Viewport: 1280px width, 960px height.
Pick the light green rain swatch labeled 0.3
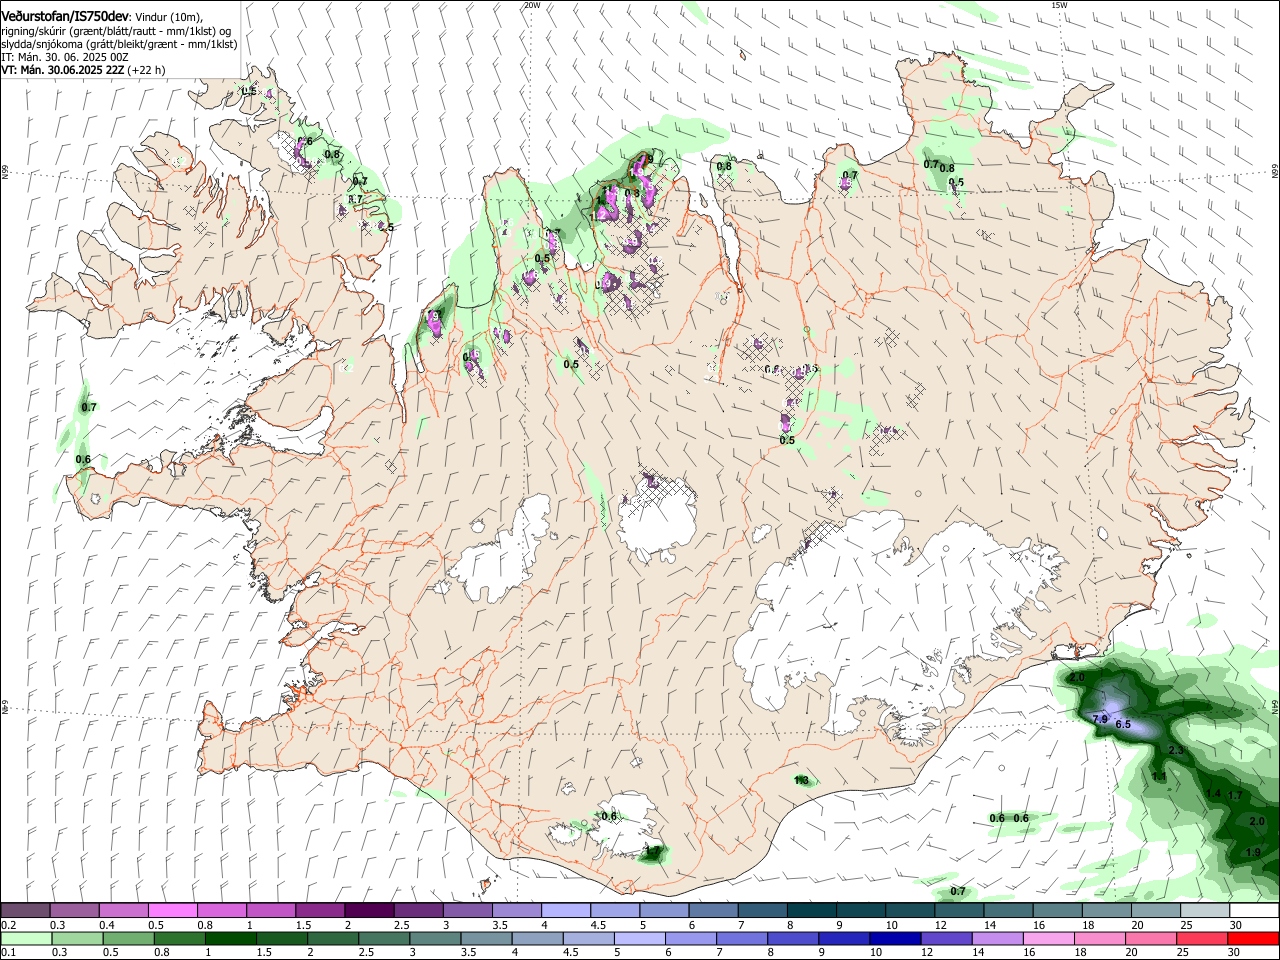[77, 938]
